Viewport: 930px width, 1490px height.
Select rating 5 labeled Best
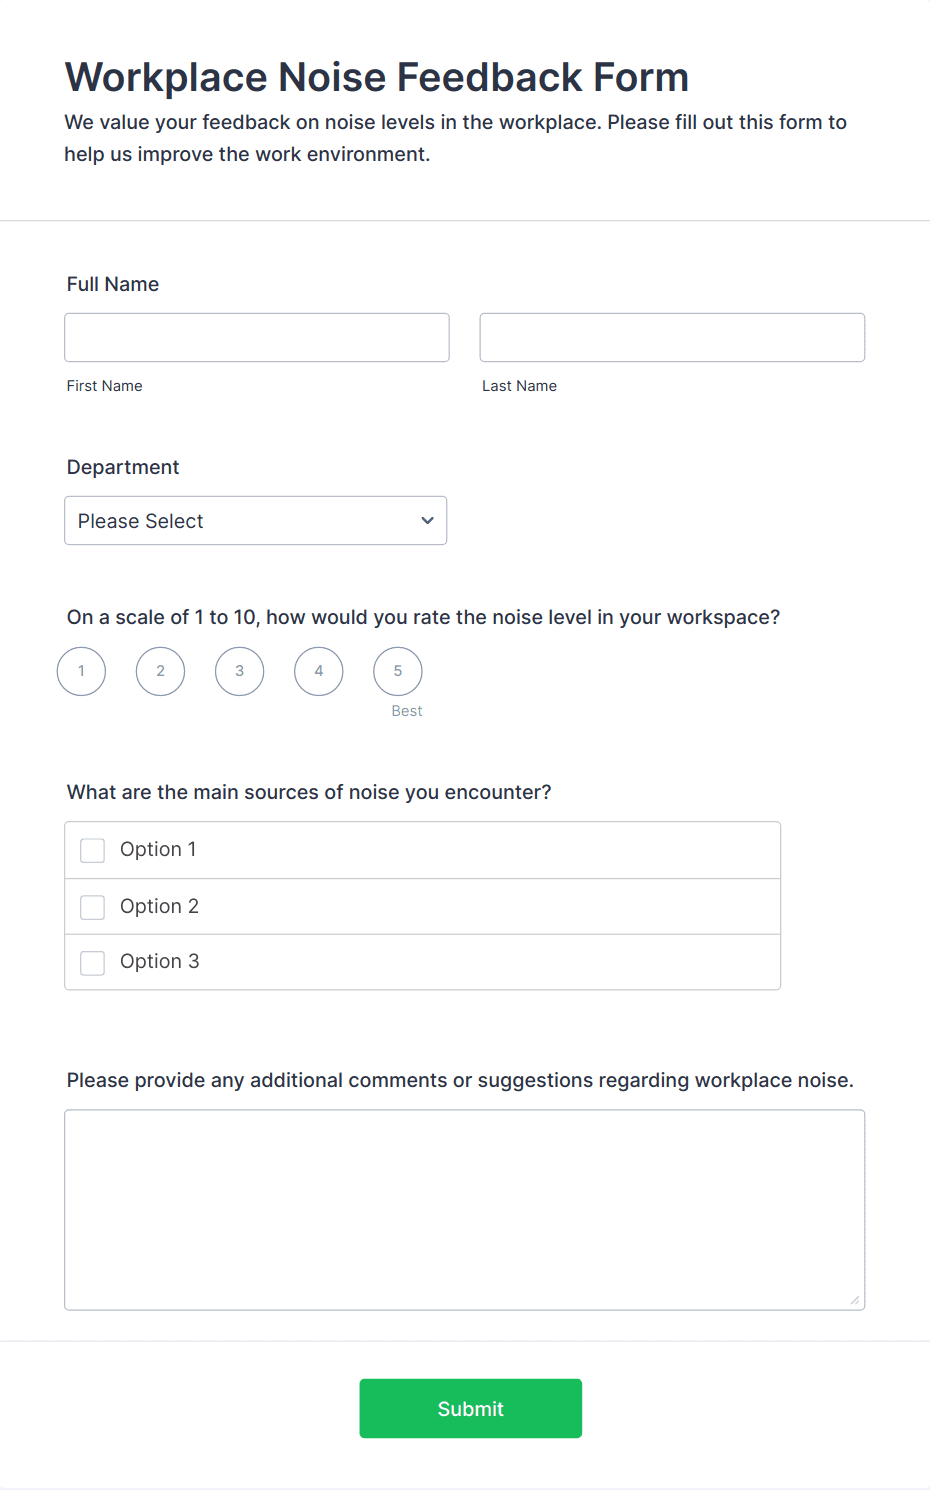[398, 671]
